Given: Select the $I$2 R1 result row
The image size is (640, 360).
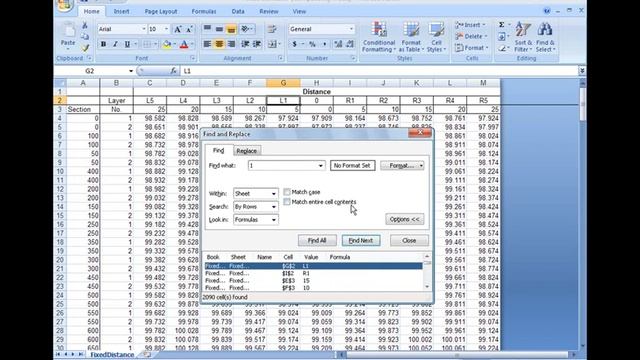Looking at the screenshot, I should (313, 273).
